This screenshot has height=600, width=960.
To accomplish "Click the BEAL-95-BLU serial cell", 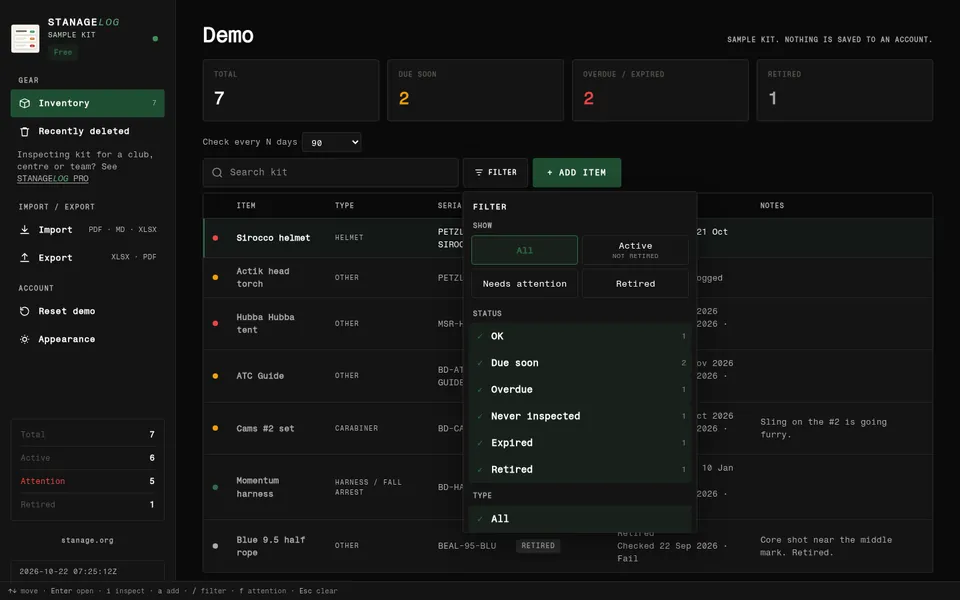I will tap(467, 546).
